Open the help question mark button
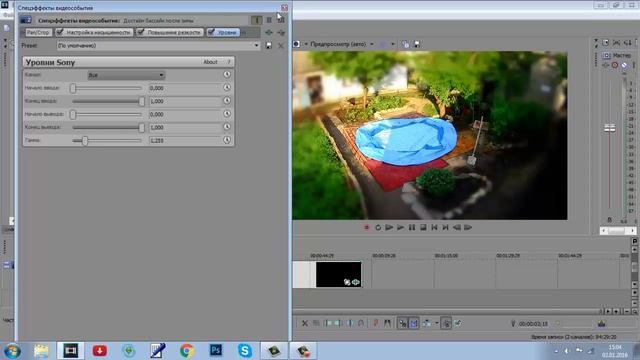 pyautogui.click(x=229, y=62)
